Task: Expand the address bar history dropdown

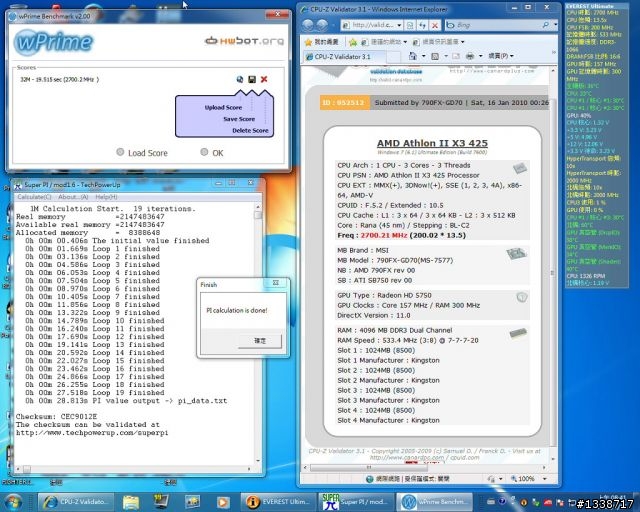Action: pyautogui.click(x=399, y=25)
